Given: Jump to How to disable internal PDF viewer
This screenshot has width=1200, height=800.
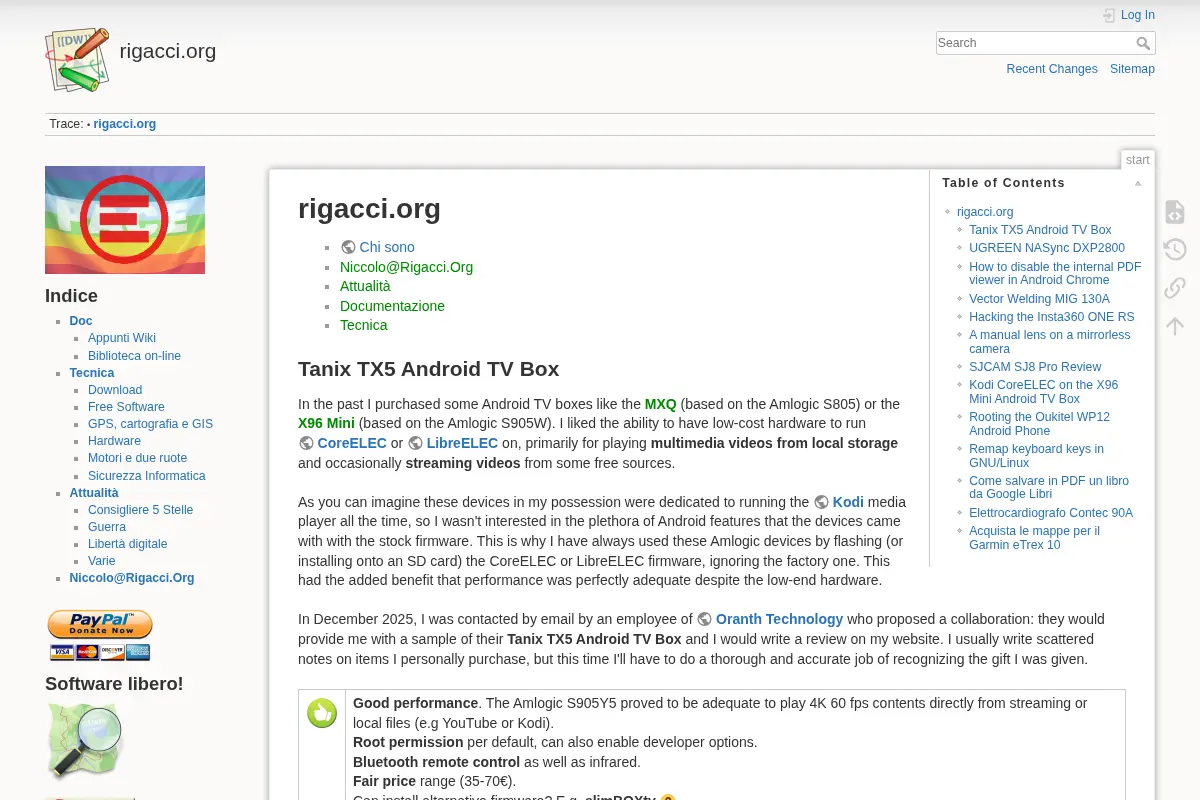Looking at the screenshot, I should (x=1055, y=273).
